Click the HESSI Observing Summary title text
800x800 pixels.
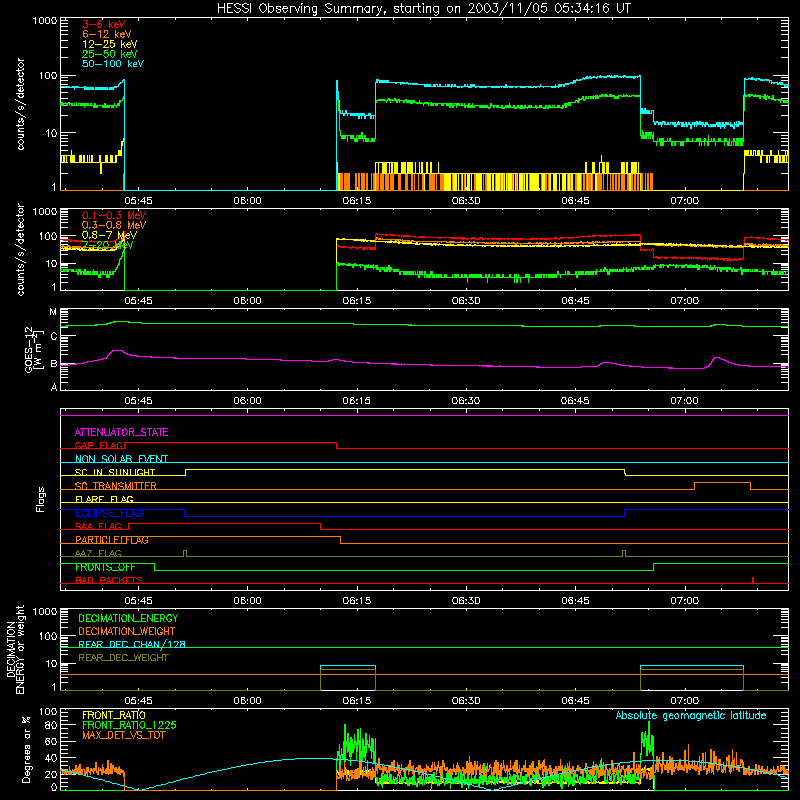(424, 9)
